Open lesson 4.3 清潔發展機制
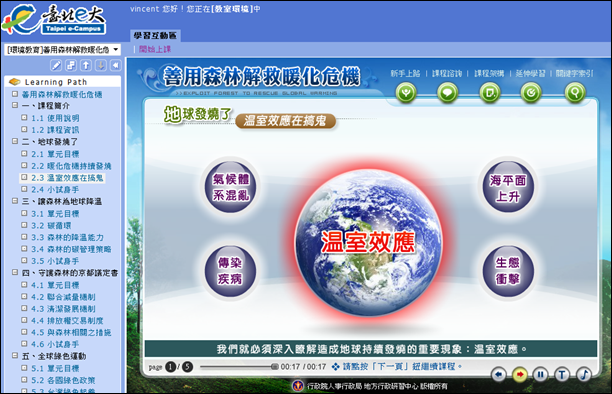Screen dimensions: 612x394 [63, 308]
